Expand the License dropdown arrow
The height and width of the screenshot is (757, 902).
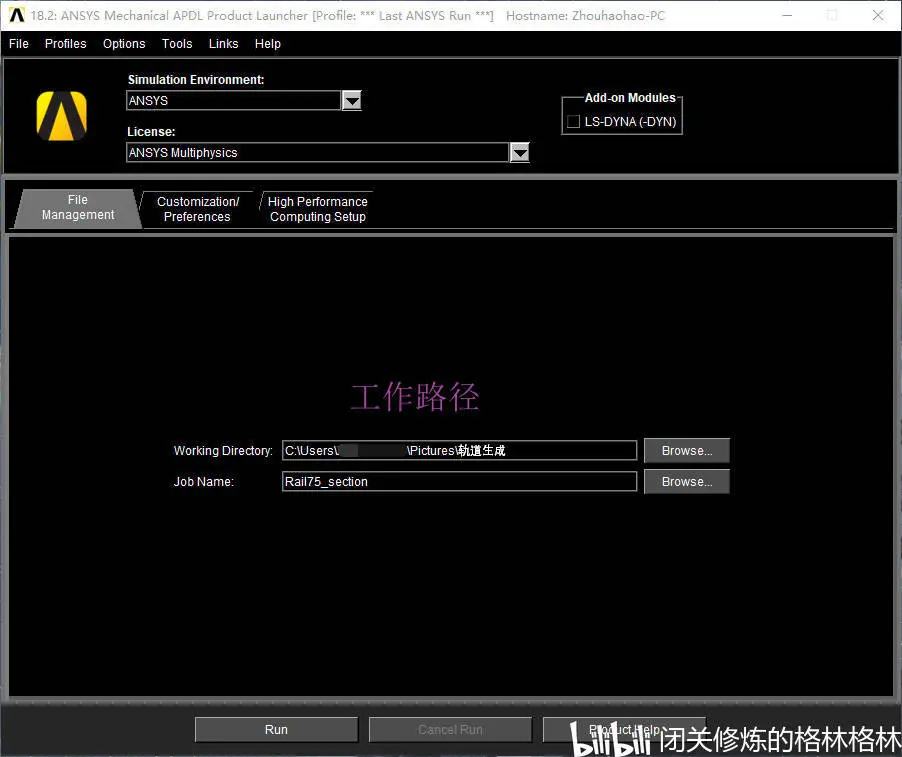519,152
